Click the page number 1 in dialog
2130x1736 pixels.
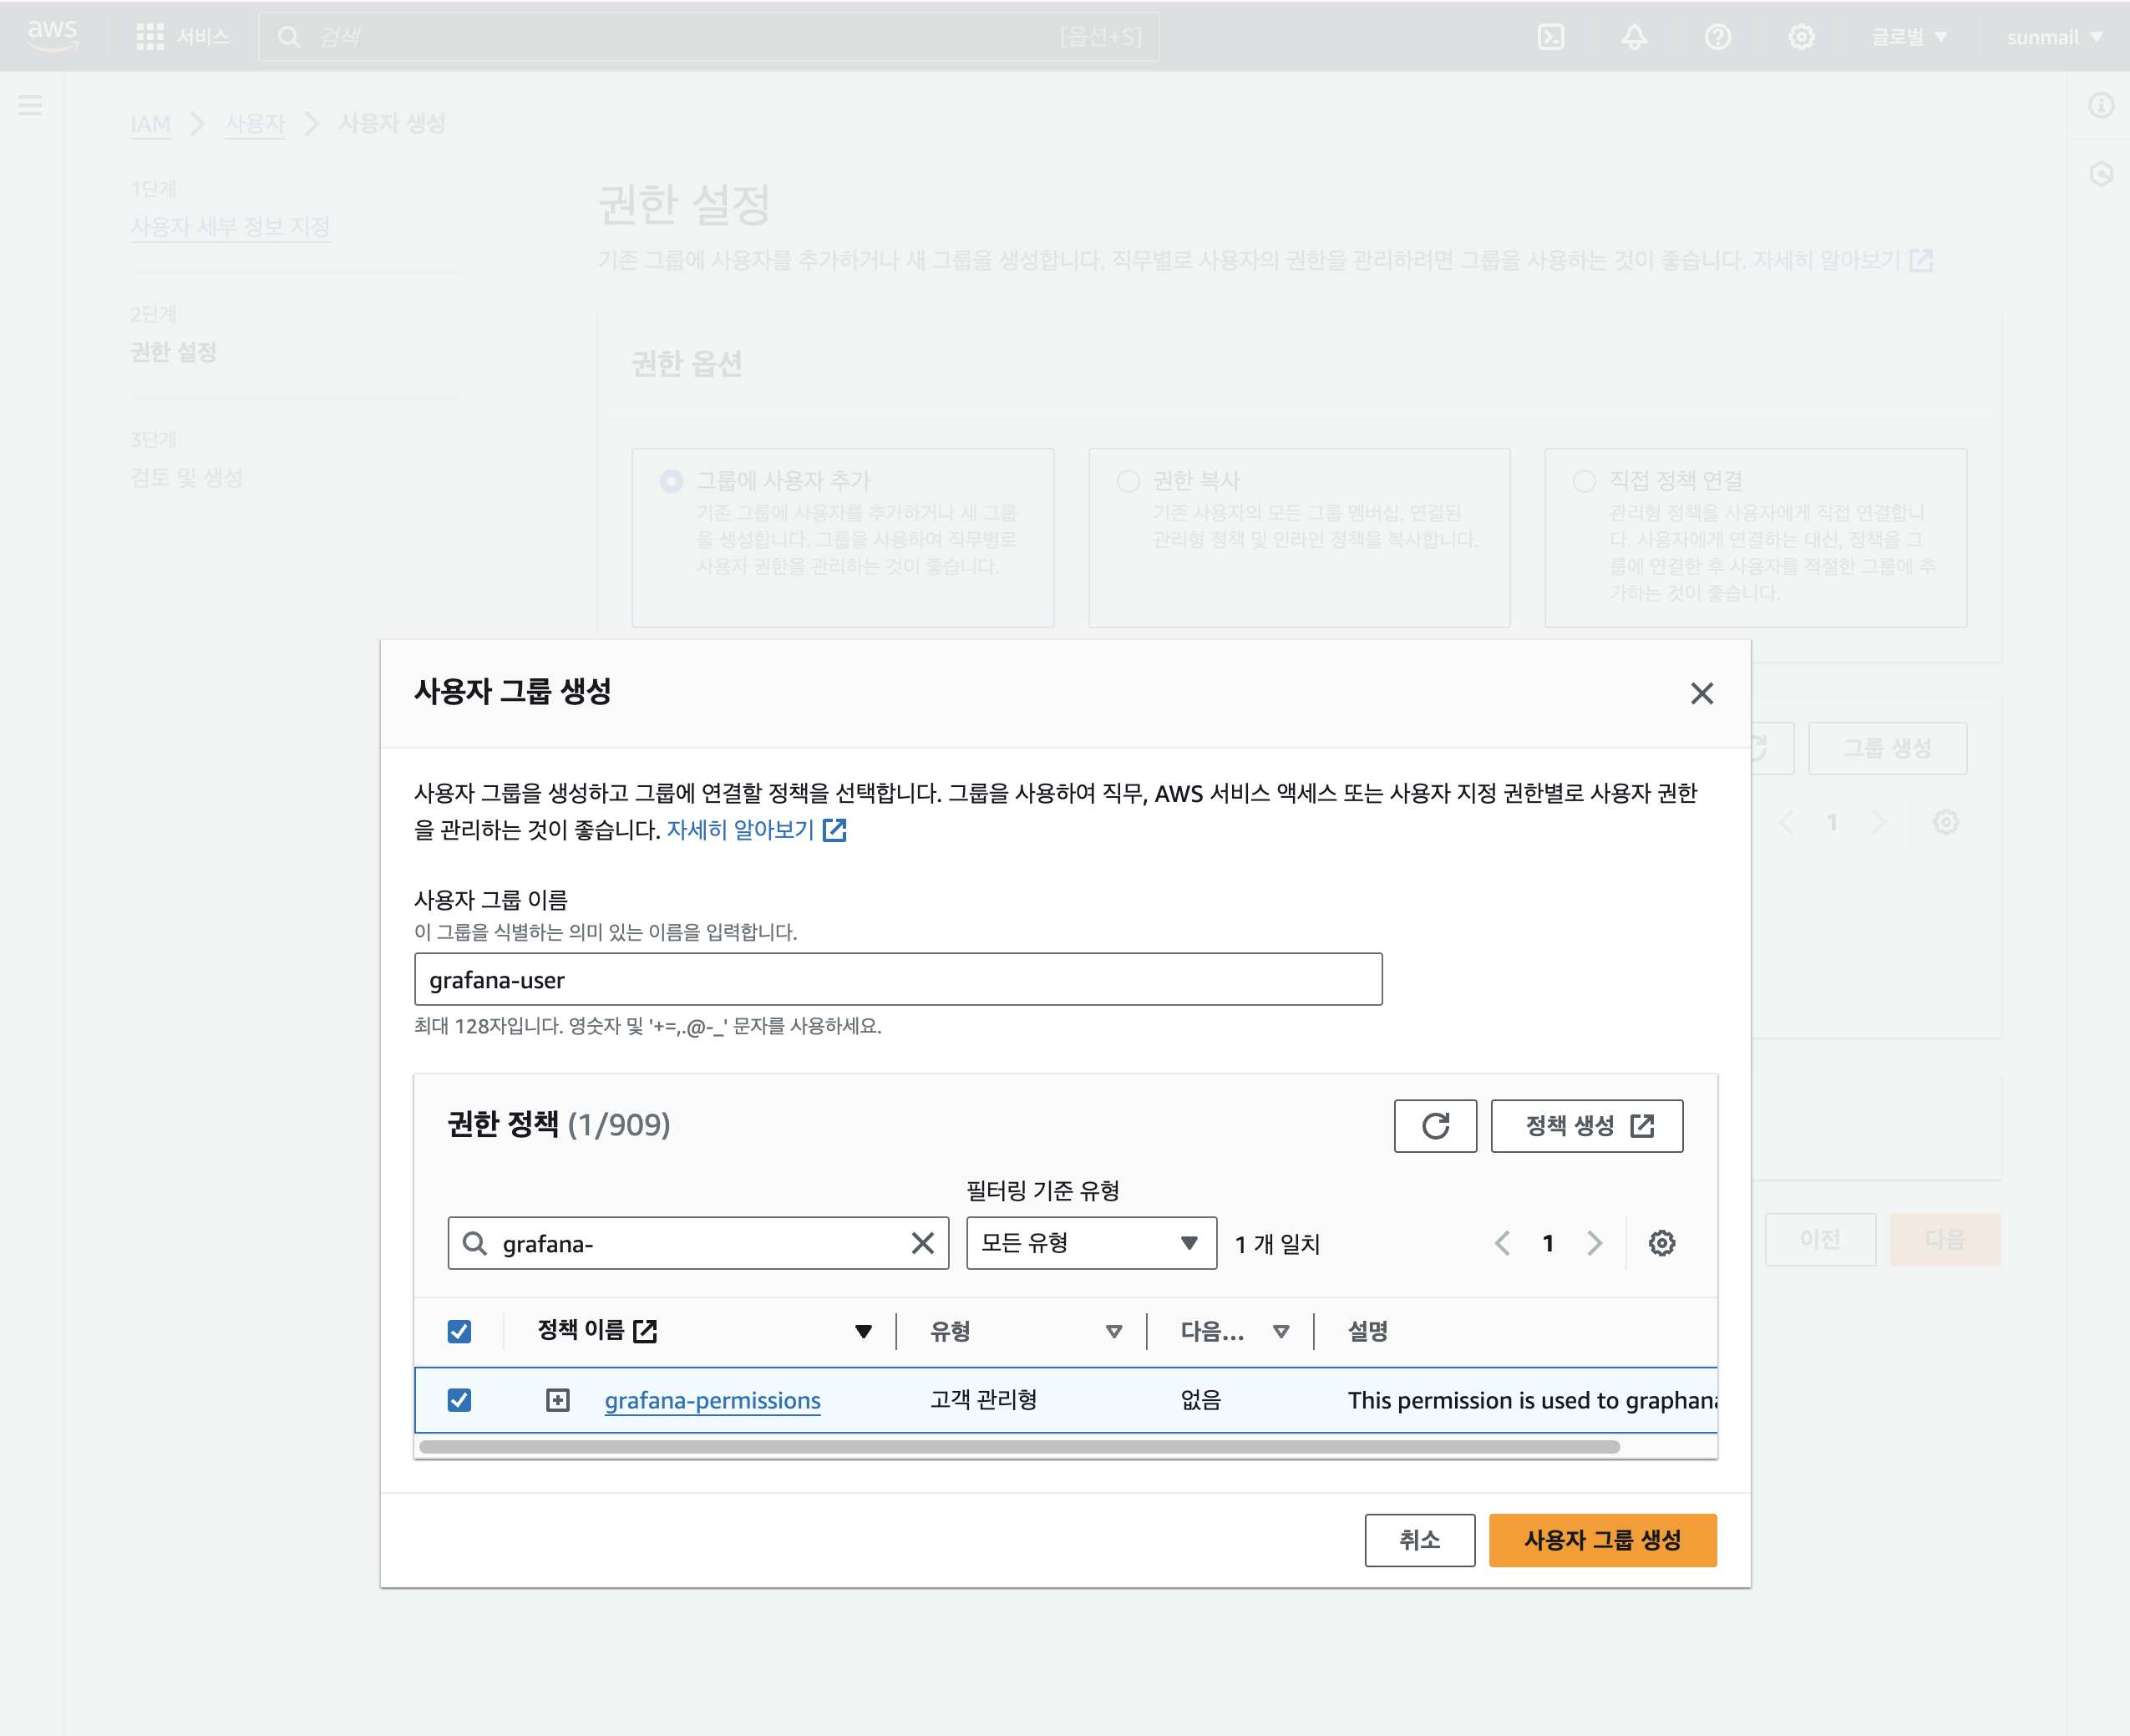pos(1548,1243)
